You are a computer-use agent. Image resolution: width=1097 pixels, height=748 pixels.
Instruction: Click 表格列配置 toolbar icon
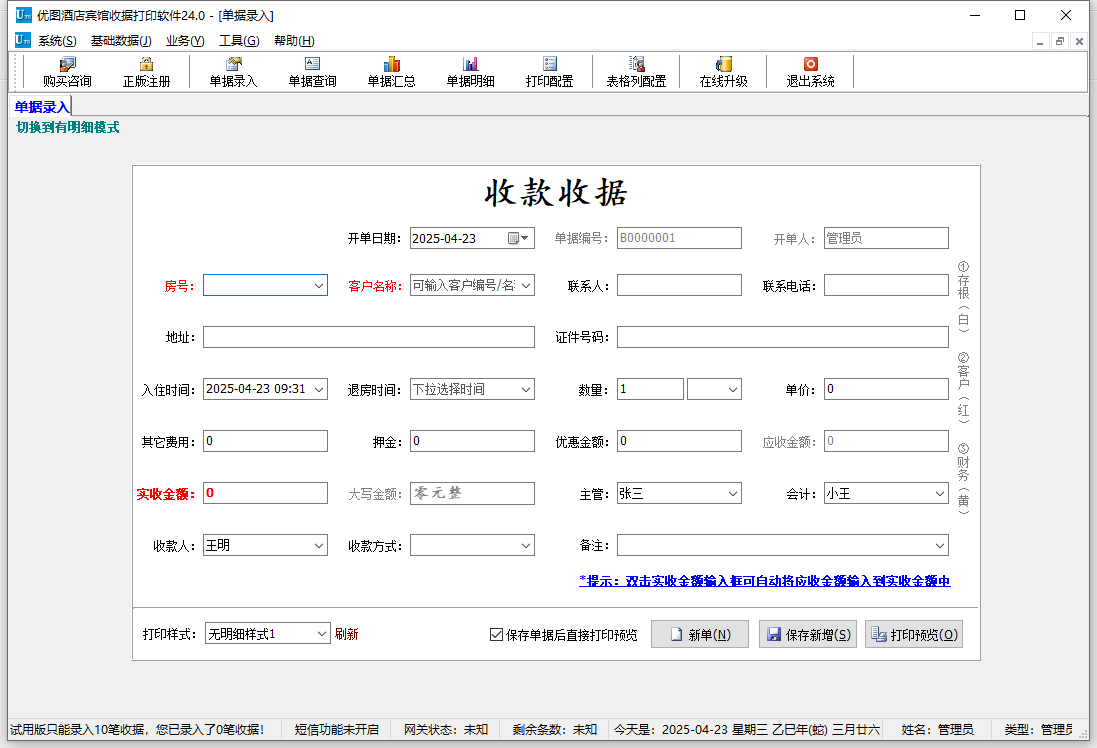point(636,64)
